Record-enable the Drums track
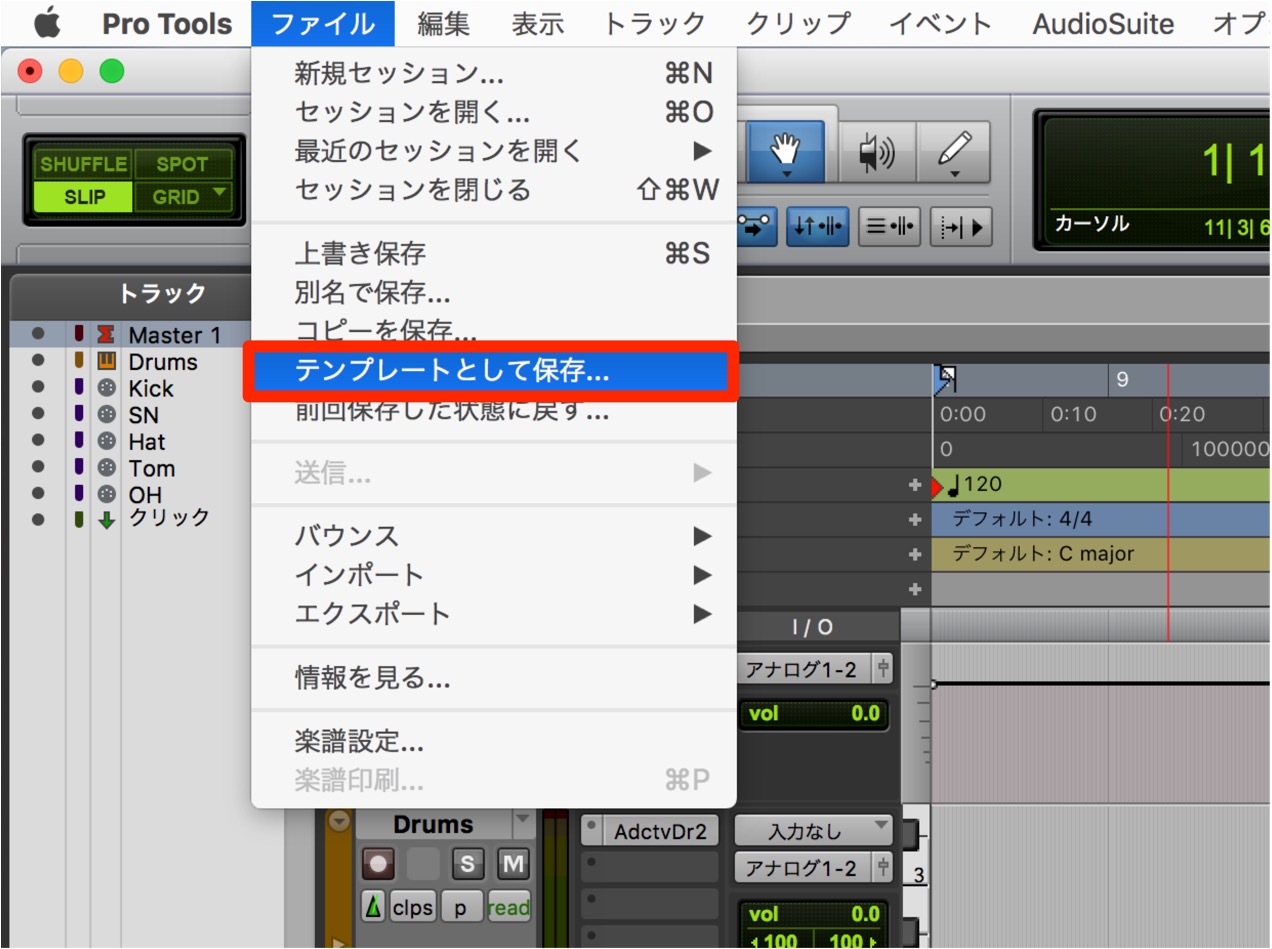This screenshot has height=949, width=1272. [x=379, y=864]
